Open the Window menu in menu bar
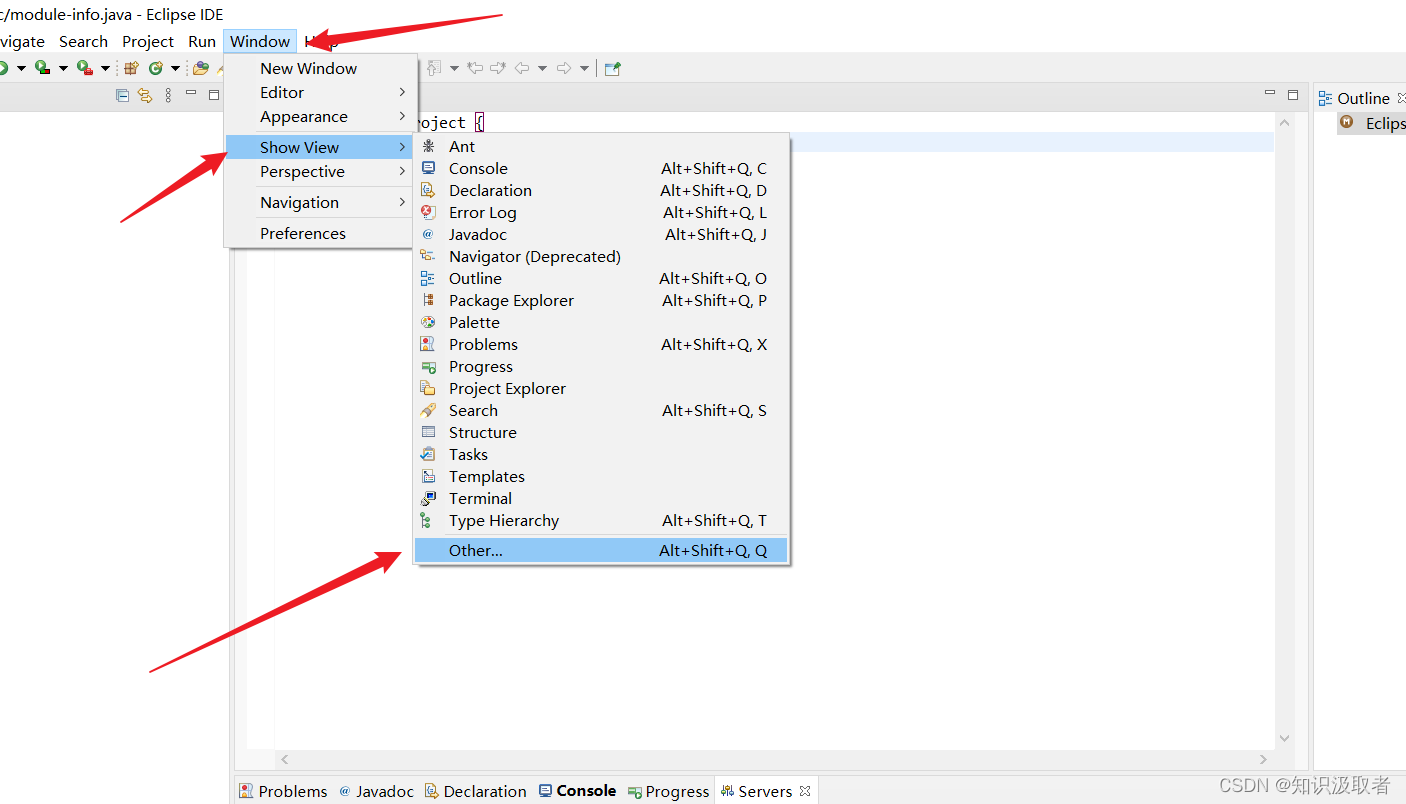 (260, 41)
